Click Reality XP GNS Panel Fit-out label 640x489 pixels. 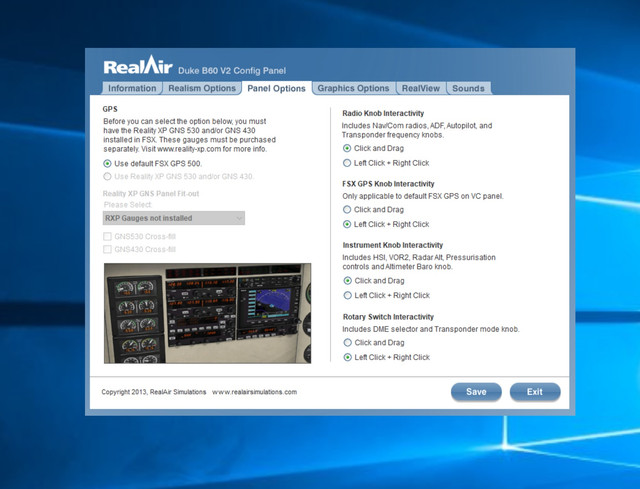pos(151,193)
